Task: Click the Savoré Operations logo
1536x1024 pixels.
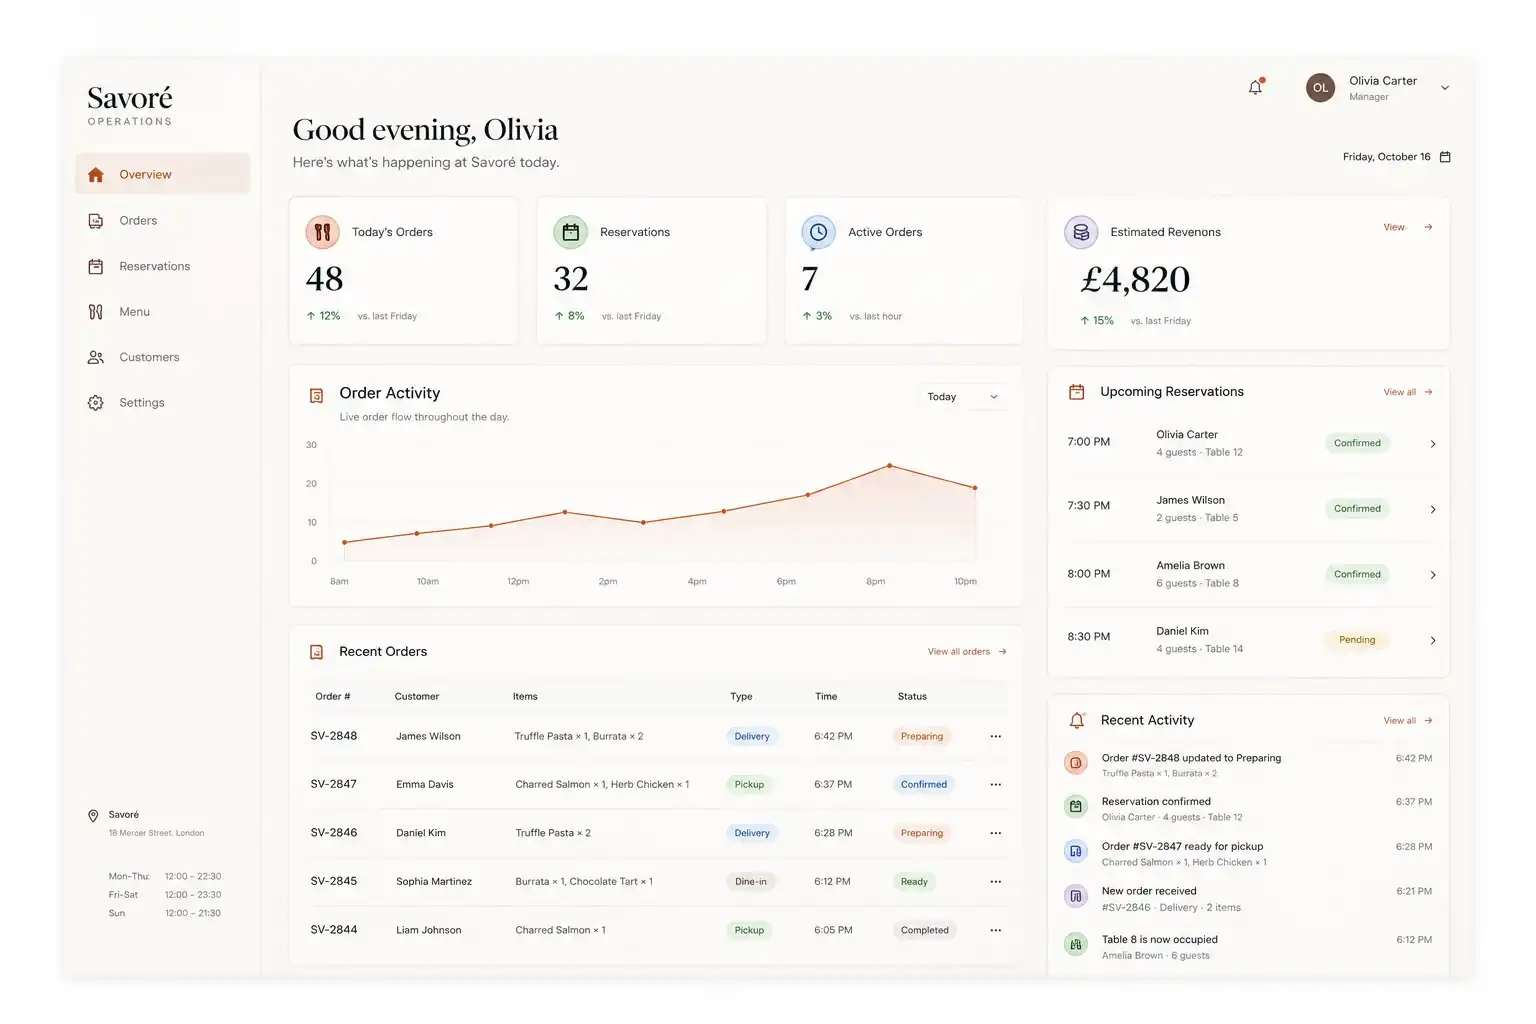Action: point(130,105)
